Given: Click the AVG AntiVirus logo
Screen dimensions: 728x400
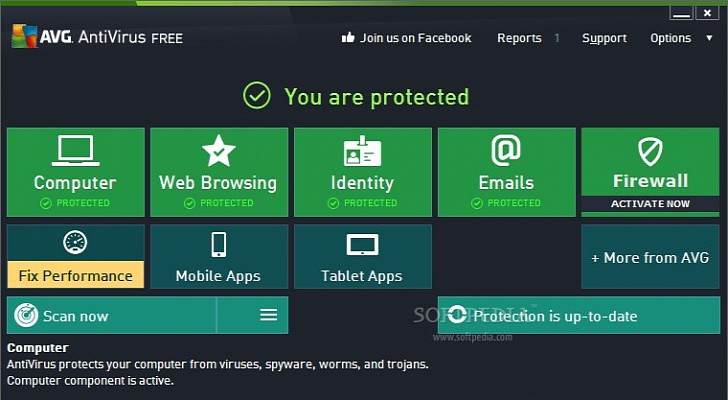Looking at the screenshot, I should point(96,37).
